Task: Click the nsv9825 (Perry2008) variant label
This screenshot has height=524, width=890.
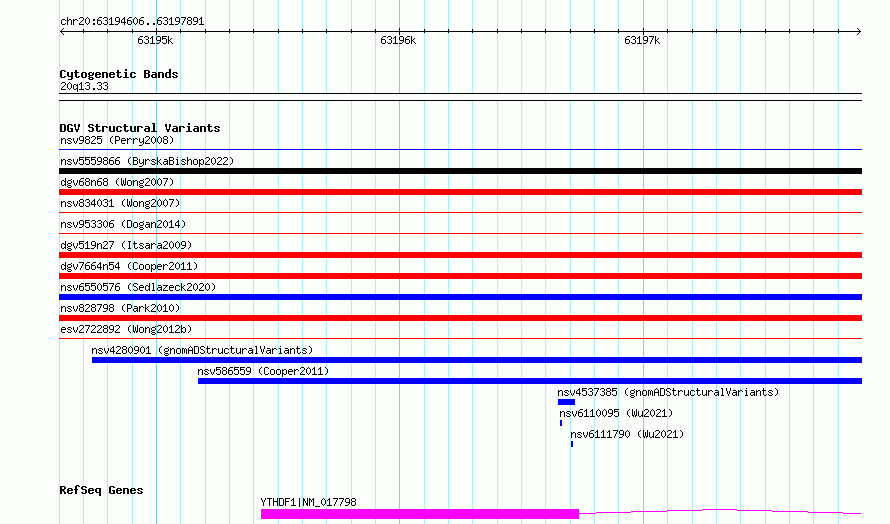Action: [117, 140]
